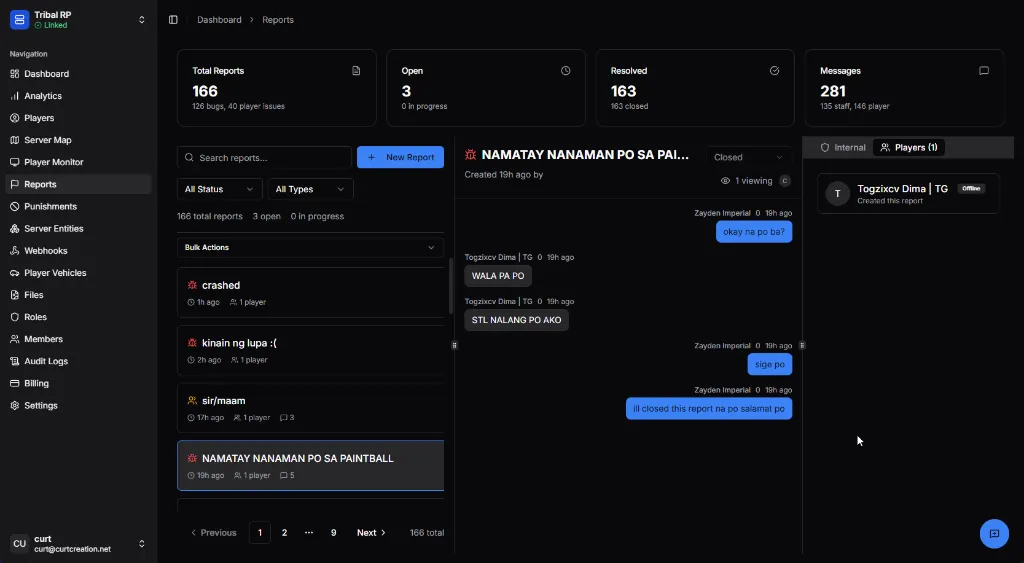Open Dashboard from the navigation sidebar
The image size is (1024, 563).
coord(78,74)
